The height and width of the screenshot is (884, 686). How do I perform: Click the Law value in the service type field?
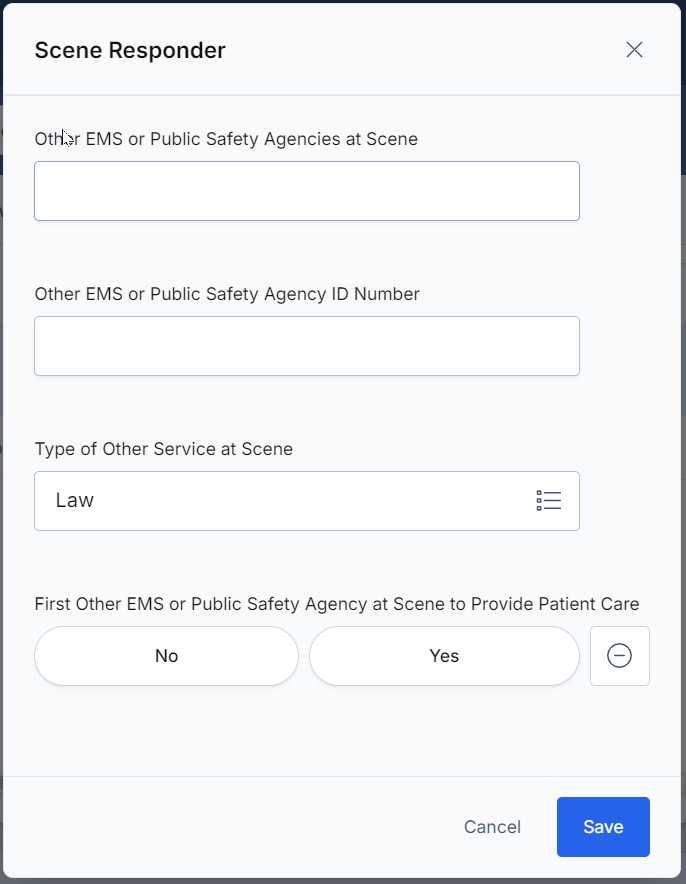(74, 501)
